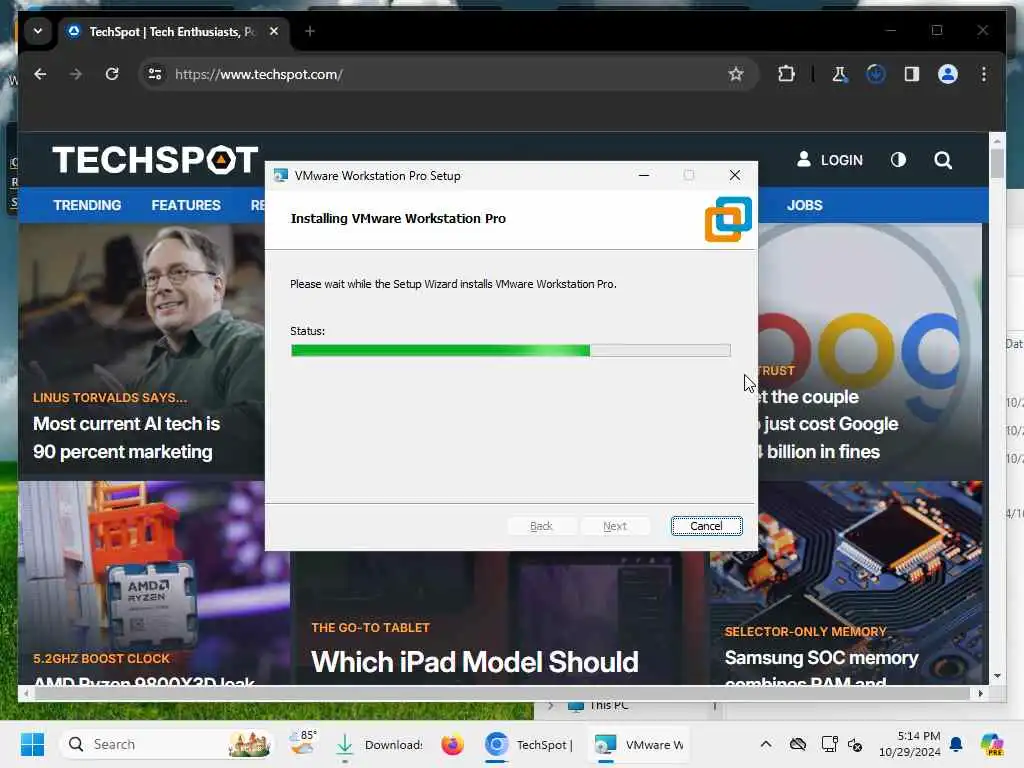
Task: Open Chrome three-dot menu
Action: (984, 74)
